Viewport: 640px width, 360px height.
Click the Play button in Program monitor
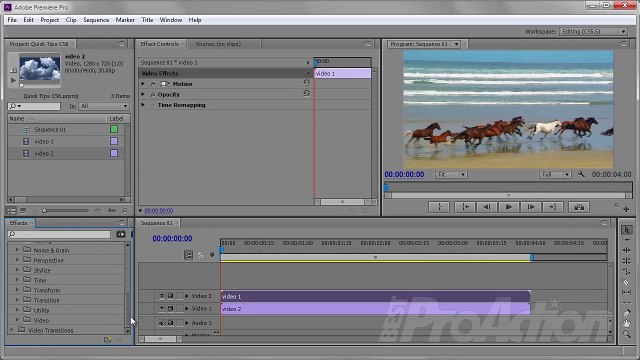tap(509, 207)
